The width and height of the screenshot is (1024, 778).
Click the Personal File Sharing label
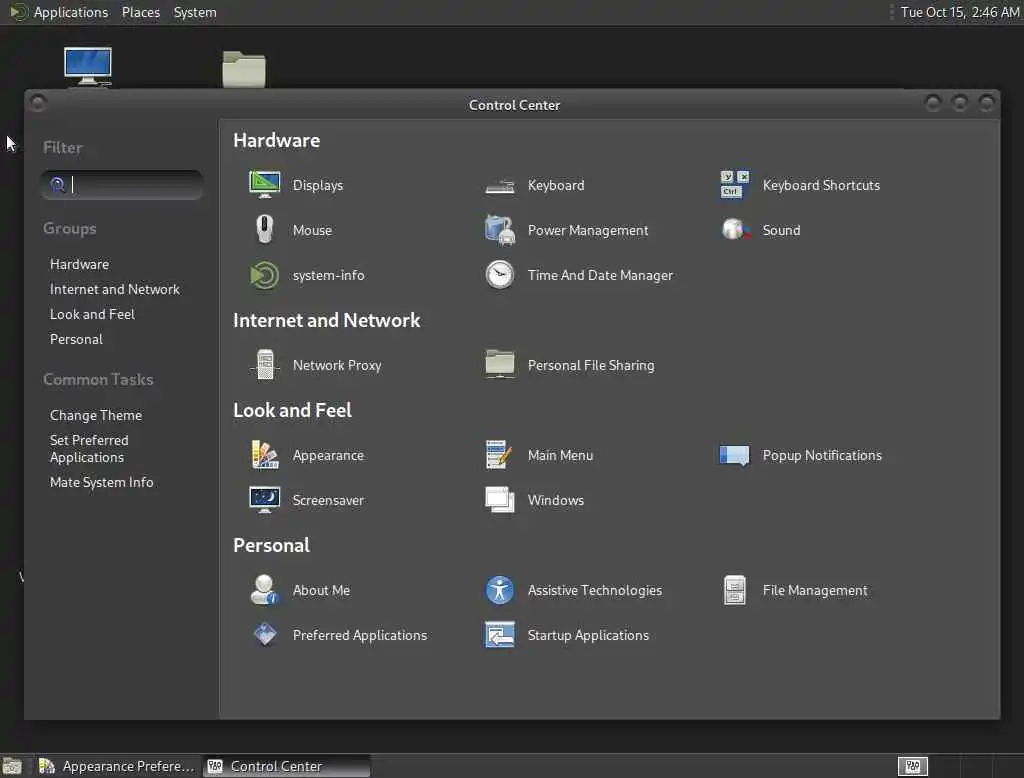[x=591, y=366]
